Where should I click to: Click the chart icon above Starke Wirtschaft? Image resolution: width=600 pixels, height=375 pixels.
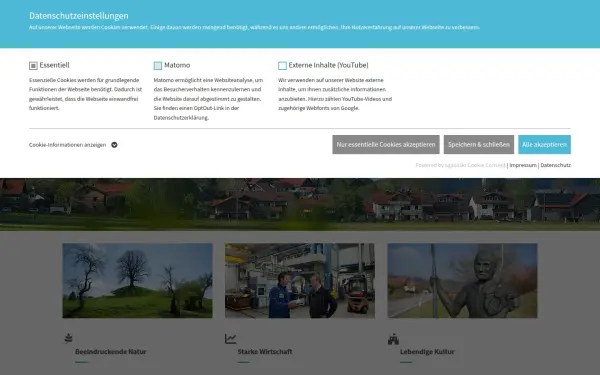coord(231,339)
